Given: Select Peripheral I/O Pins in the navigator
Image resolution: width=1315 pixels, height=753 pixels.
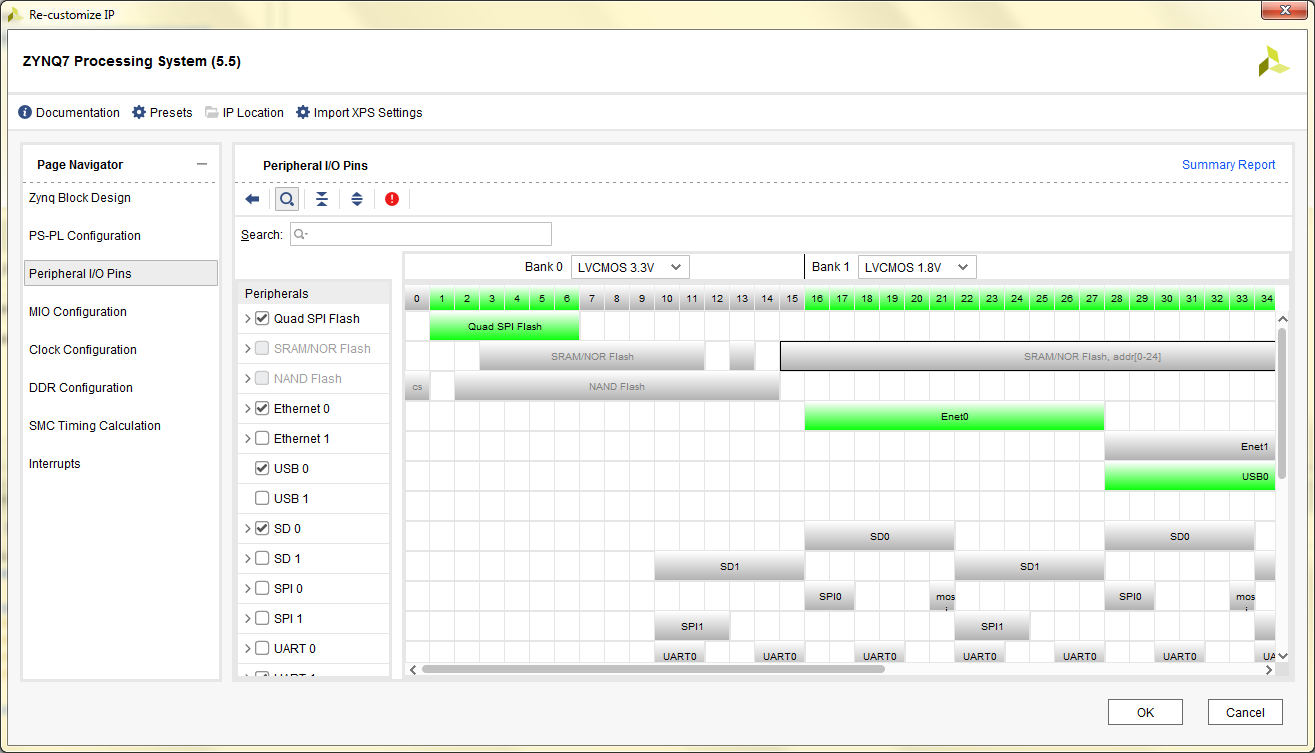Looking at the screenshot, I should click(x=120, y=274).
